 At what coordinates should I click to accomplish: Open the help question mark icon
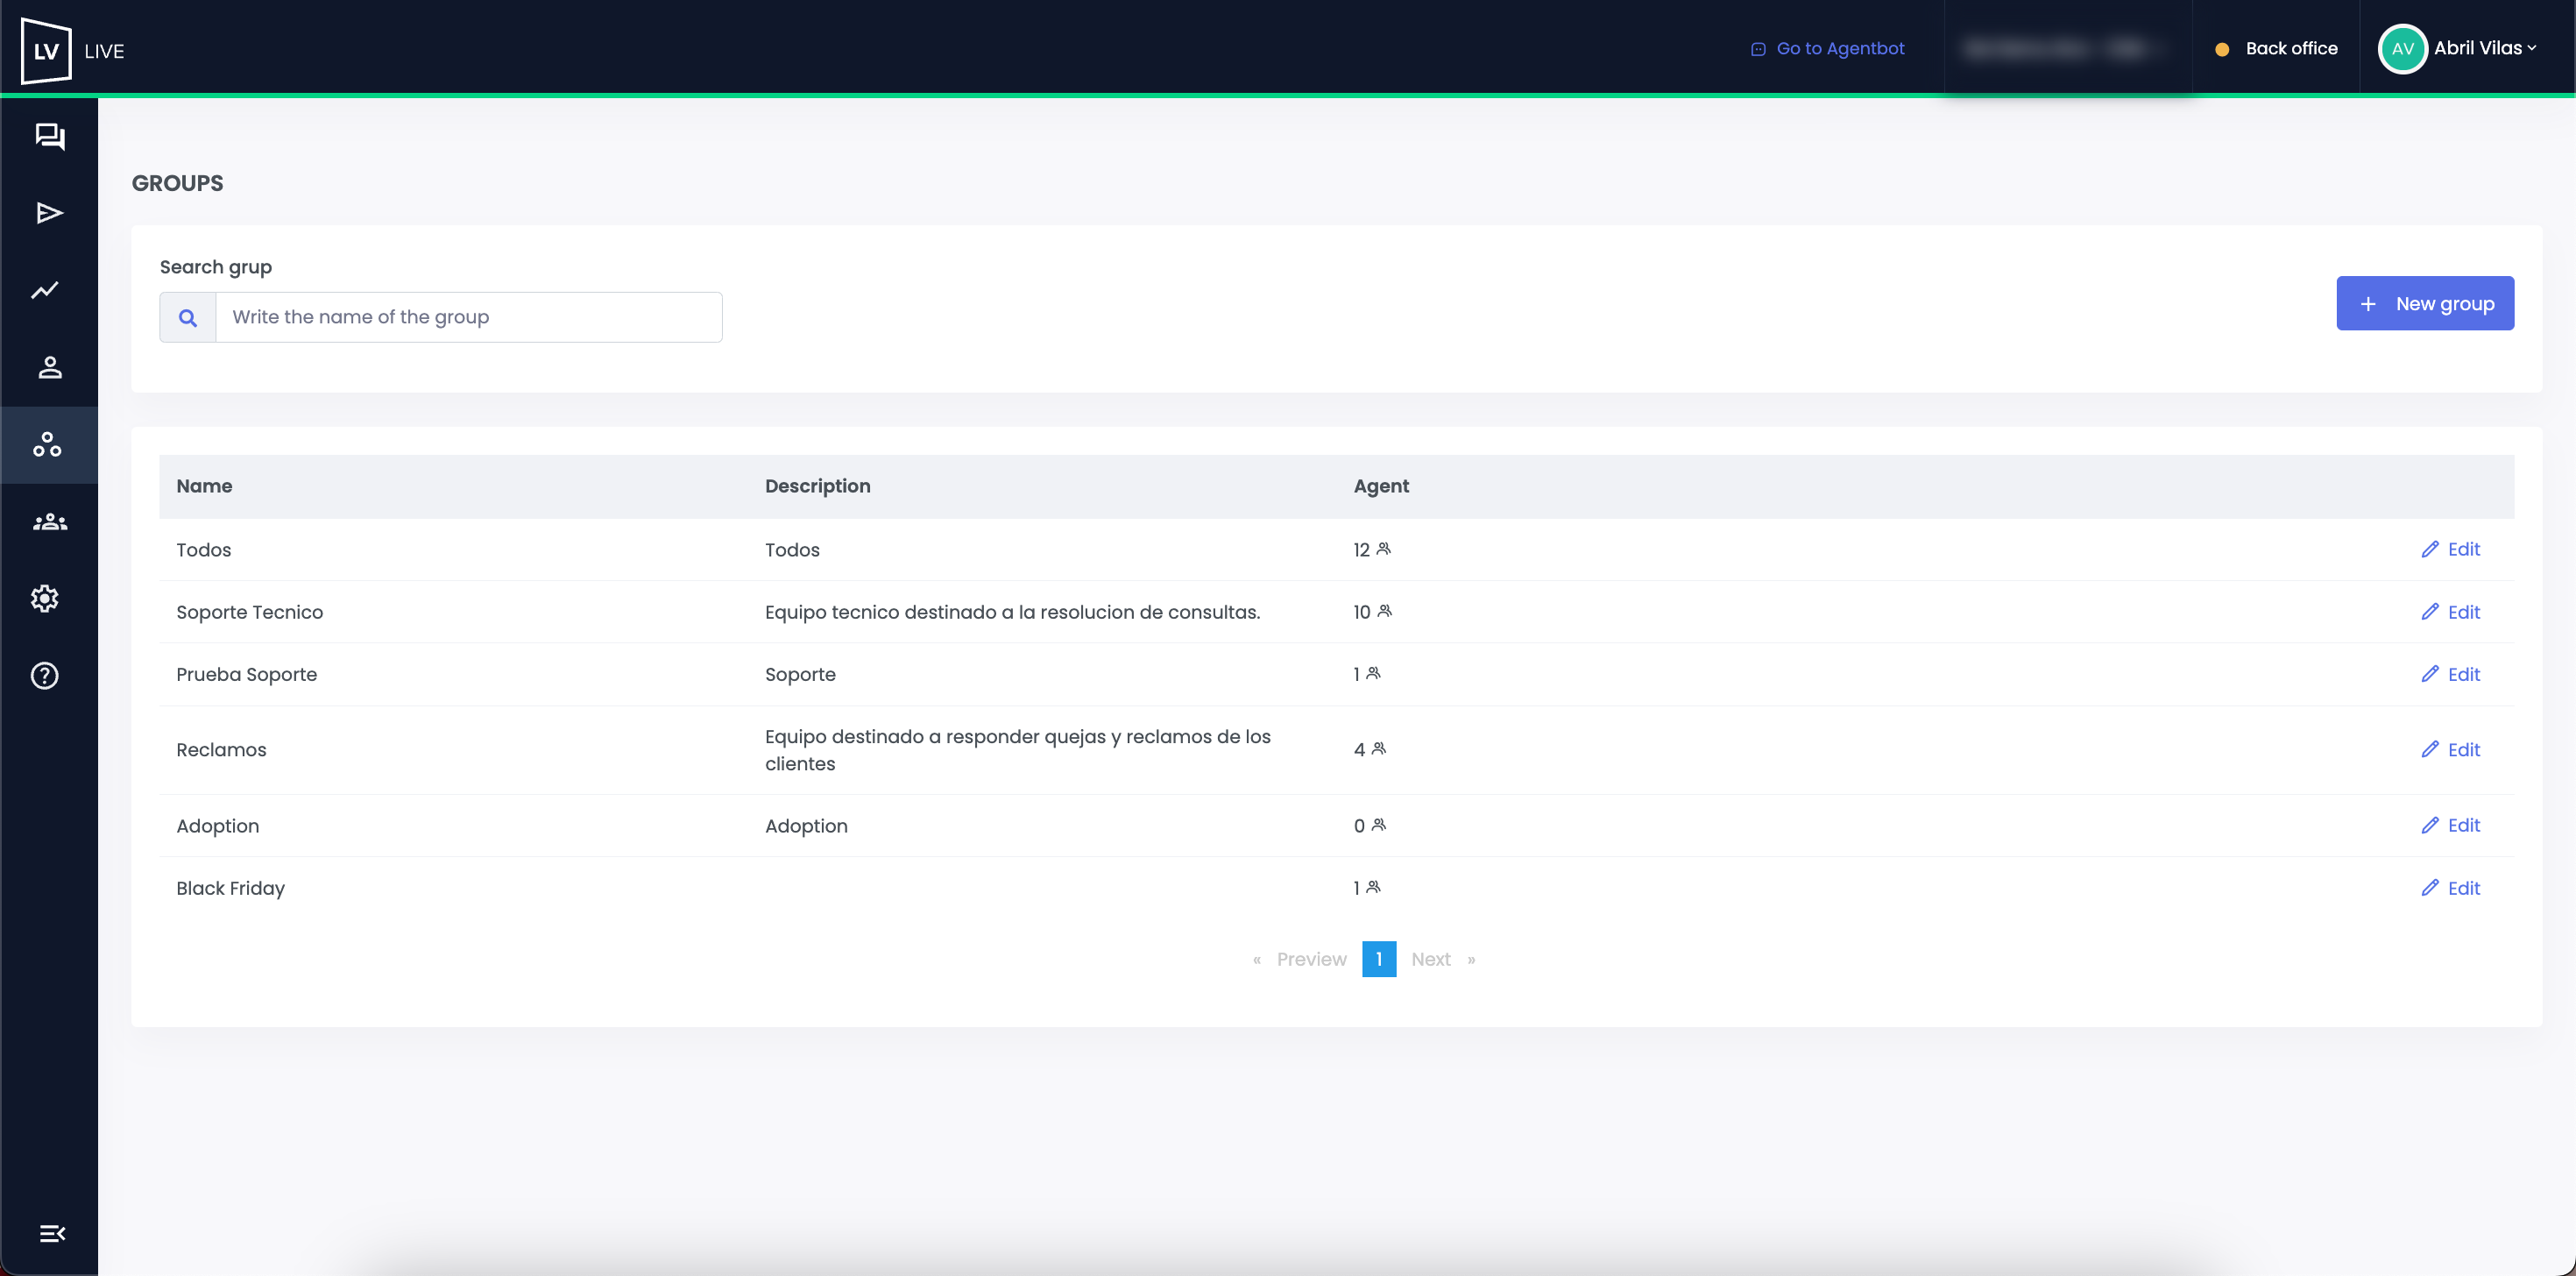coord(45,676)
